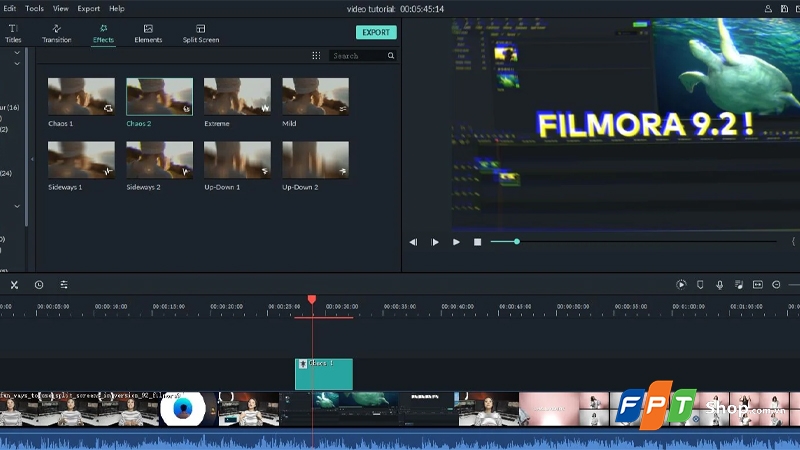800x450 pixels.
Task: Click the Stop button in preview
Action: click(478, 242)
